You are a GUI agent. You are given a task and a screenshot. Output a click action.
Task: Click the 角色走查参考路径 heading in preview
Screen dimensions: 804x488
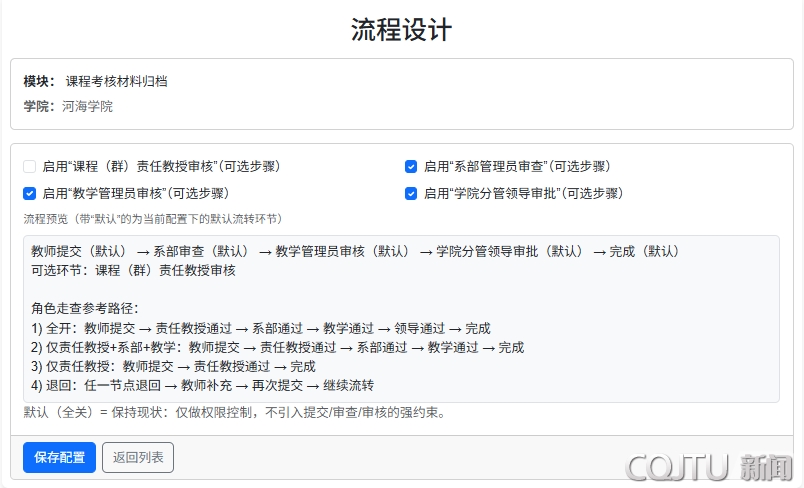[x=84, y=308]
